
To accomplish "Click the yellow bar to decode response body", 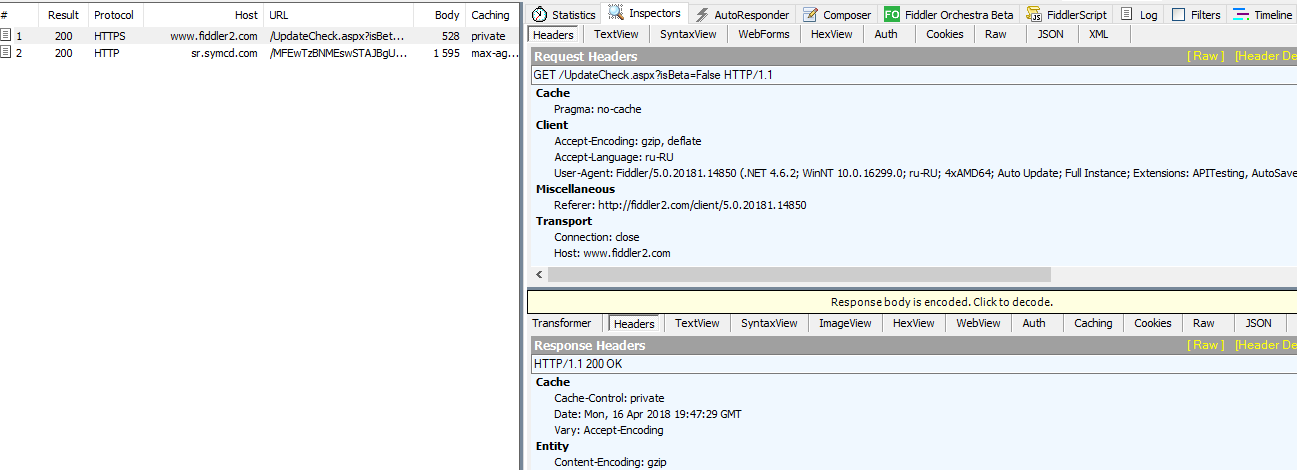I will 912,302.
